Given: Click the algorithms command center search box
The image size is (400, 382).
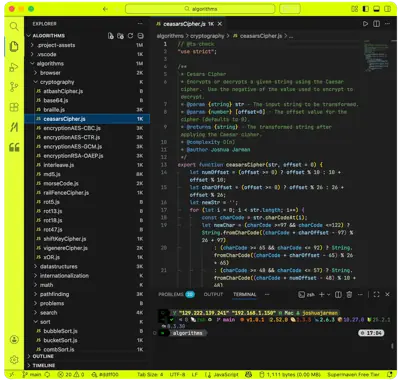Looking at the screenshot, I should tap(200, 9).
